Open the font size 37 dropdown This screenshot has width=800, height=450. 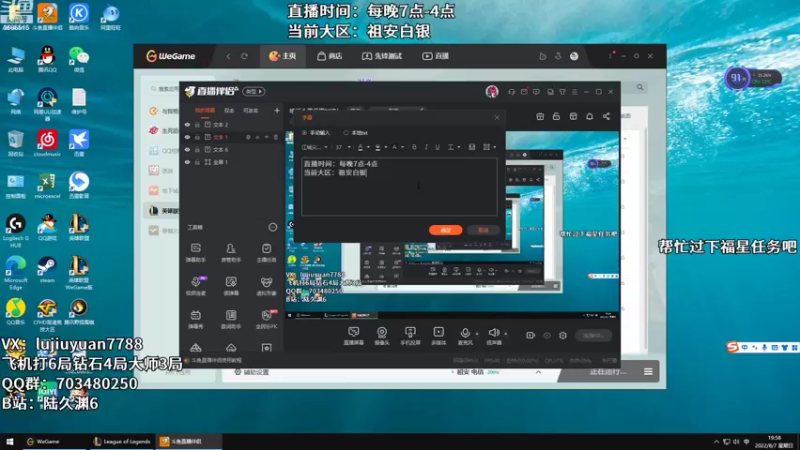[342, 147]
